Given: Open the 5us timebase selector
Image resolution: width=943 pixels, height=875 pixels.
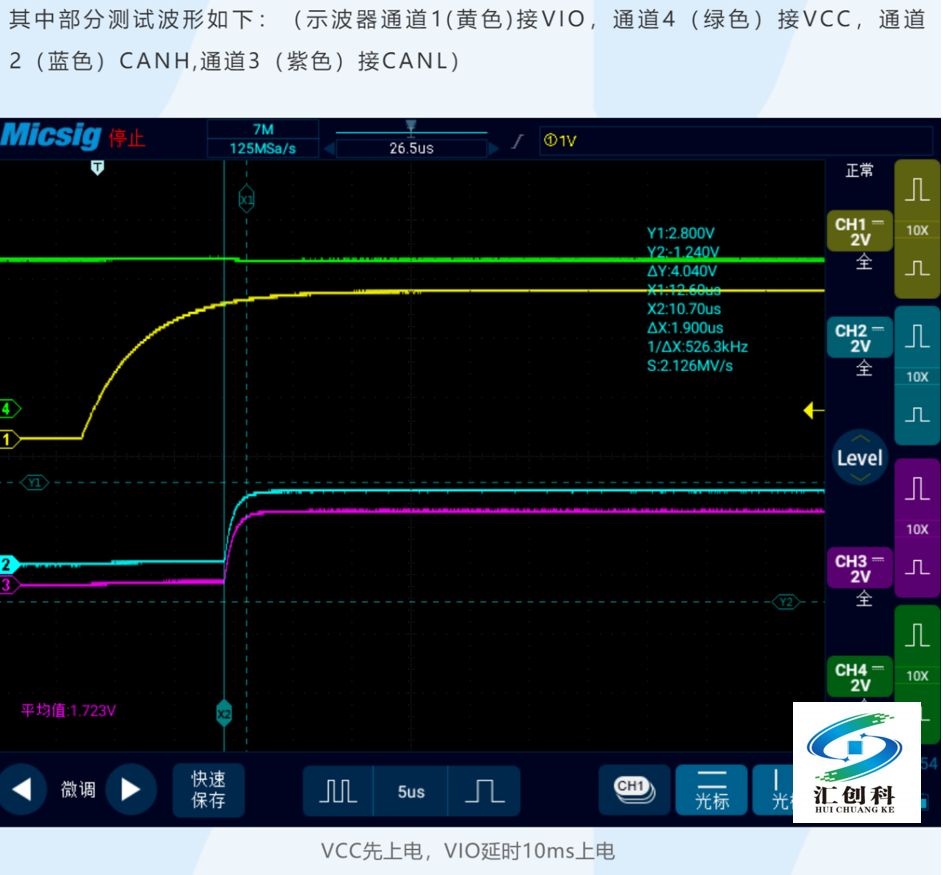Looking at the screenshot, I should 411,791.
